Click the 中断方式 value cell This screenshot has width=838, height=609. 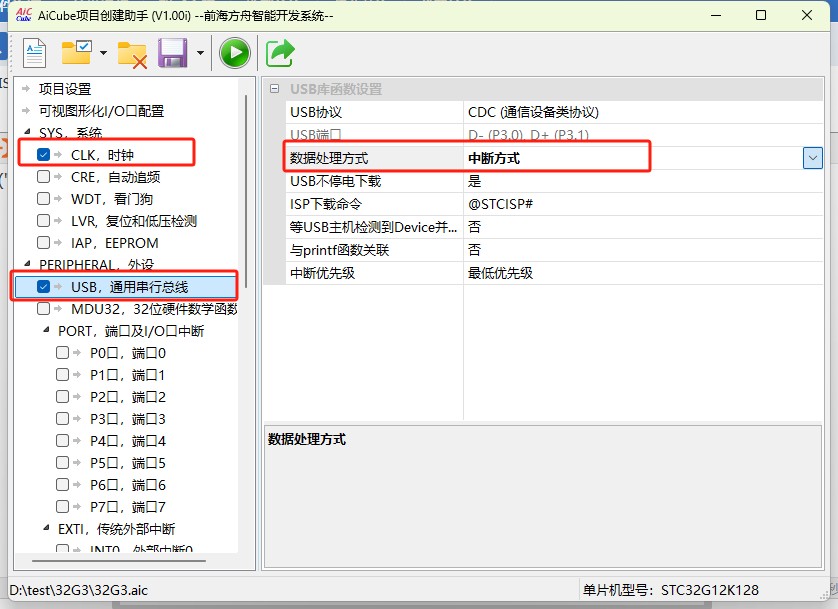coord(634,158)
